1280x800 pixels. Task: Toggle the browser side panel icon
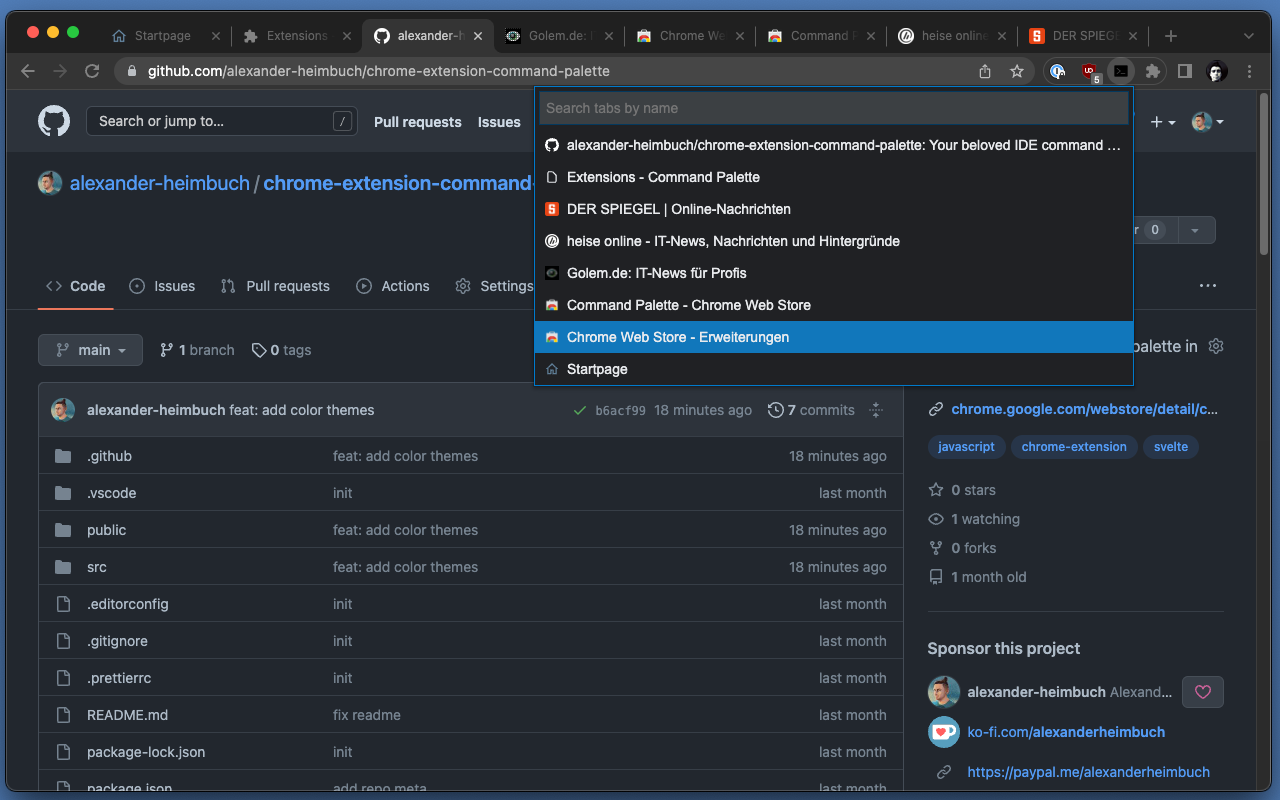[x=1185, y=71]
